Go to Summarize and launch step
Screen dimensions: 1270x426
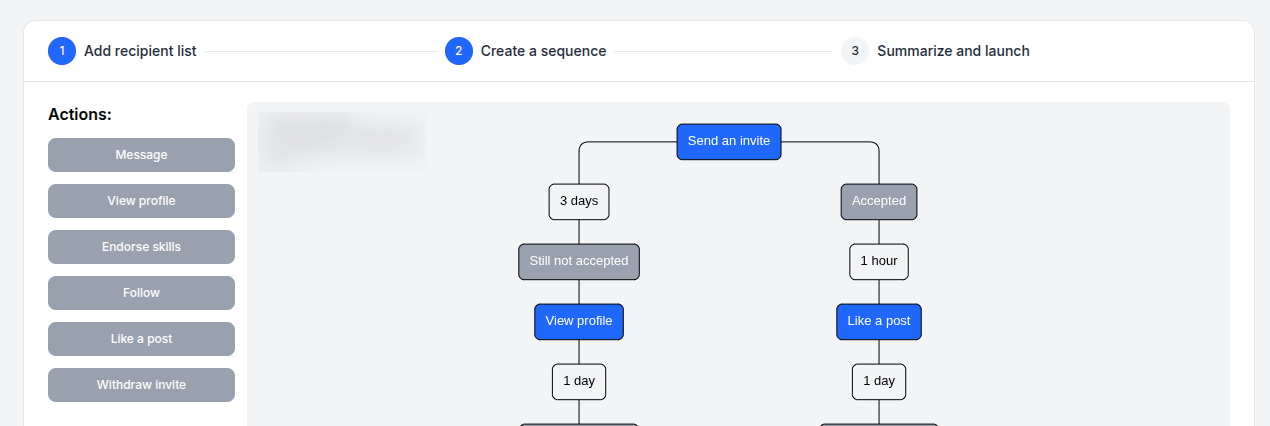[x=952, y=51]
